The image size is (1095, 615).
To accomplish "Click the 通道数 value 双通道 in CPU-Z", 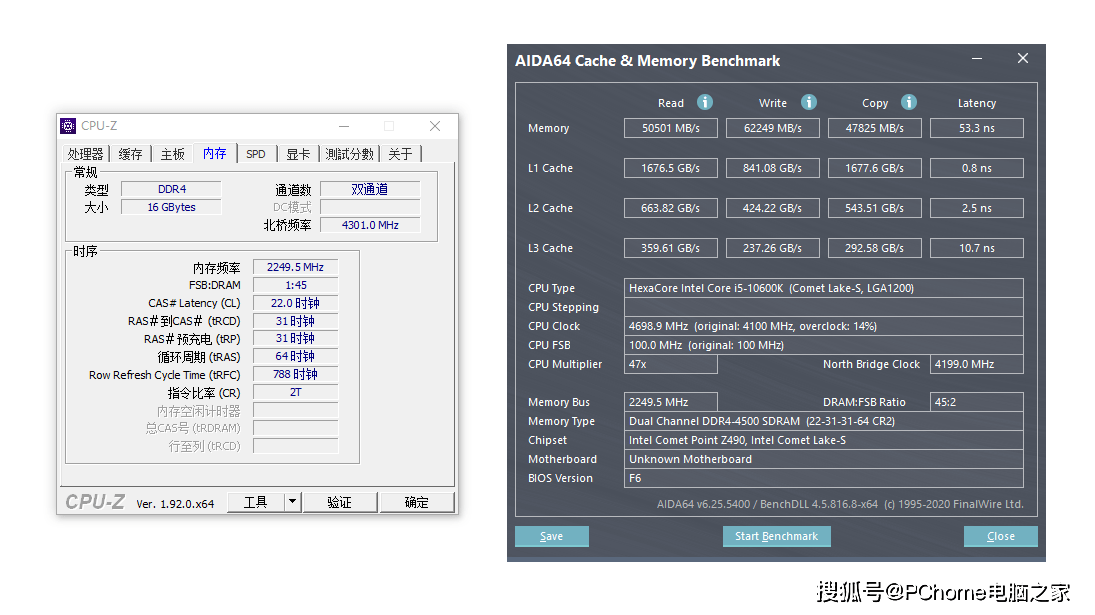I will point(370,189).
